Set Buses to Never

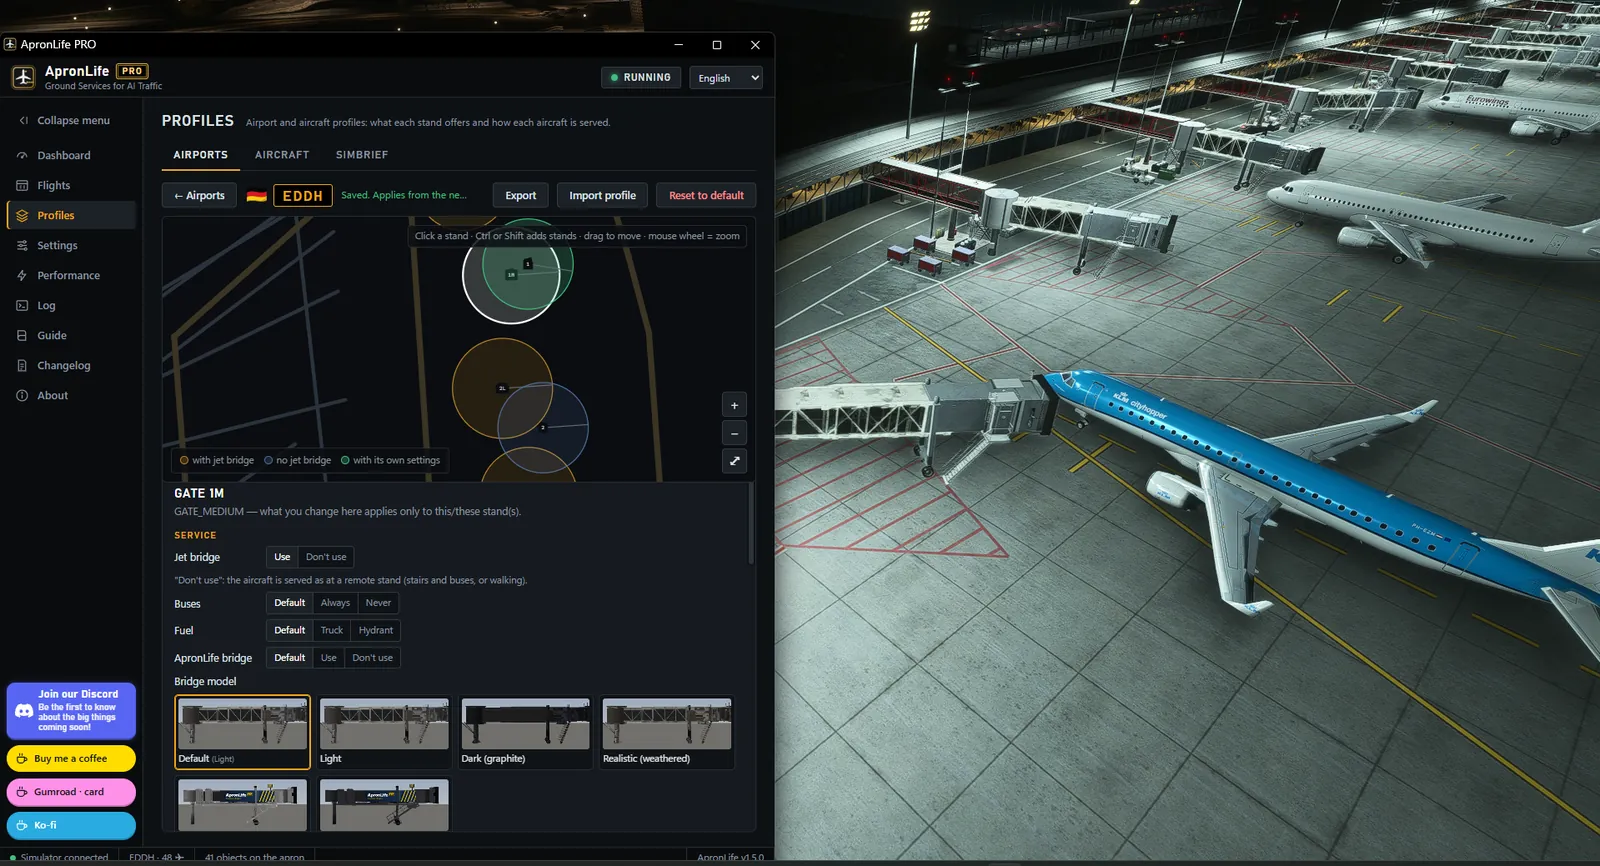click(x=378, y=603)
